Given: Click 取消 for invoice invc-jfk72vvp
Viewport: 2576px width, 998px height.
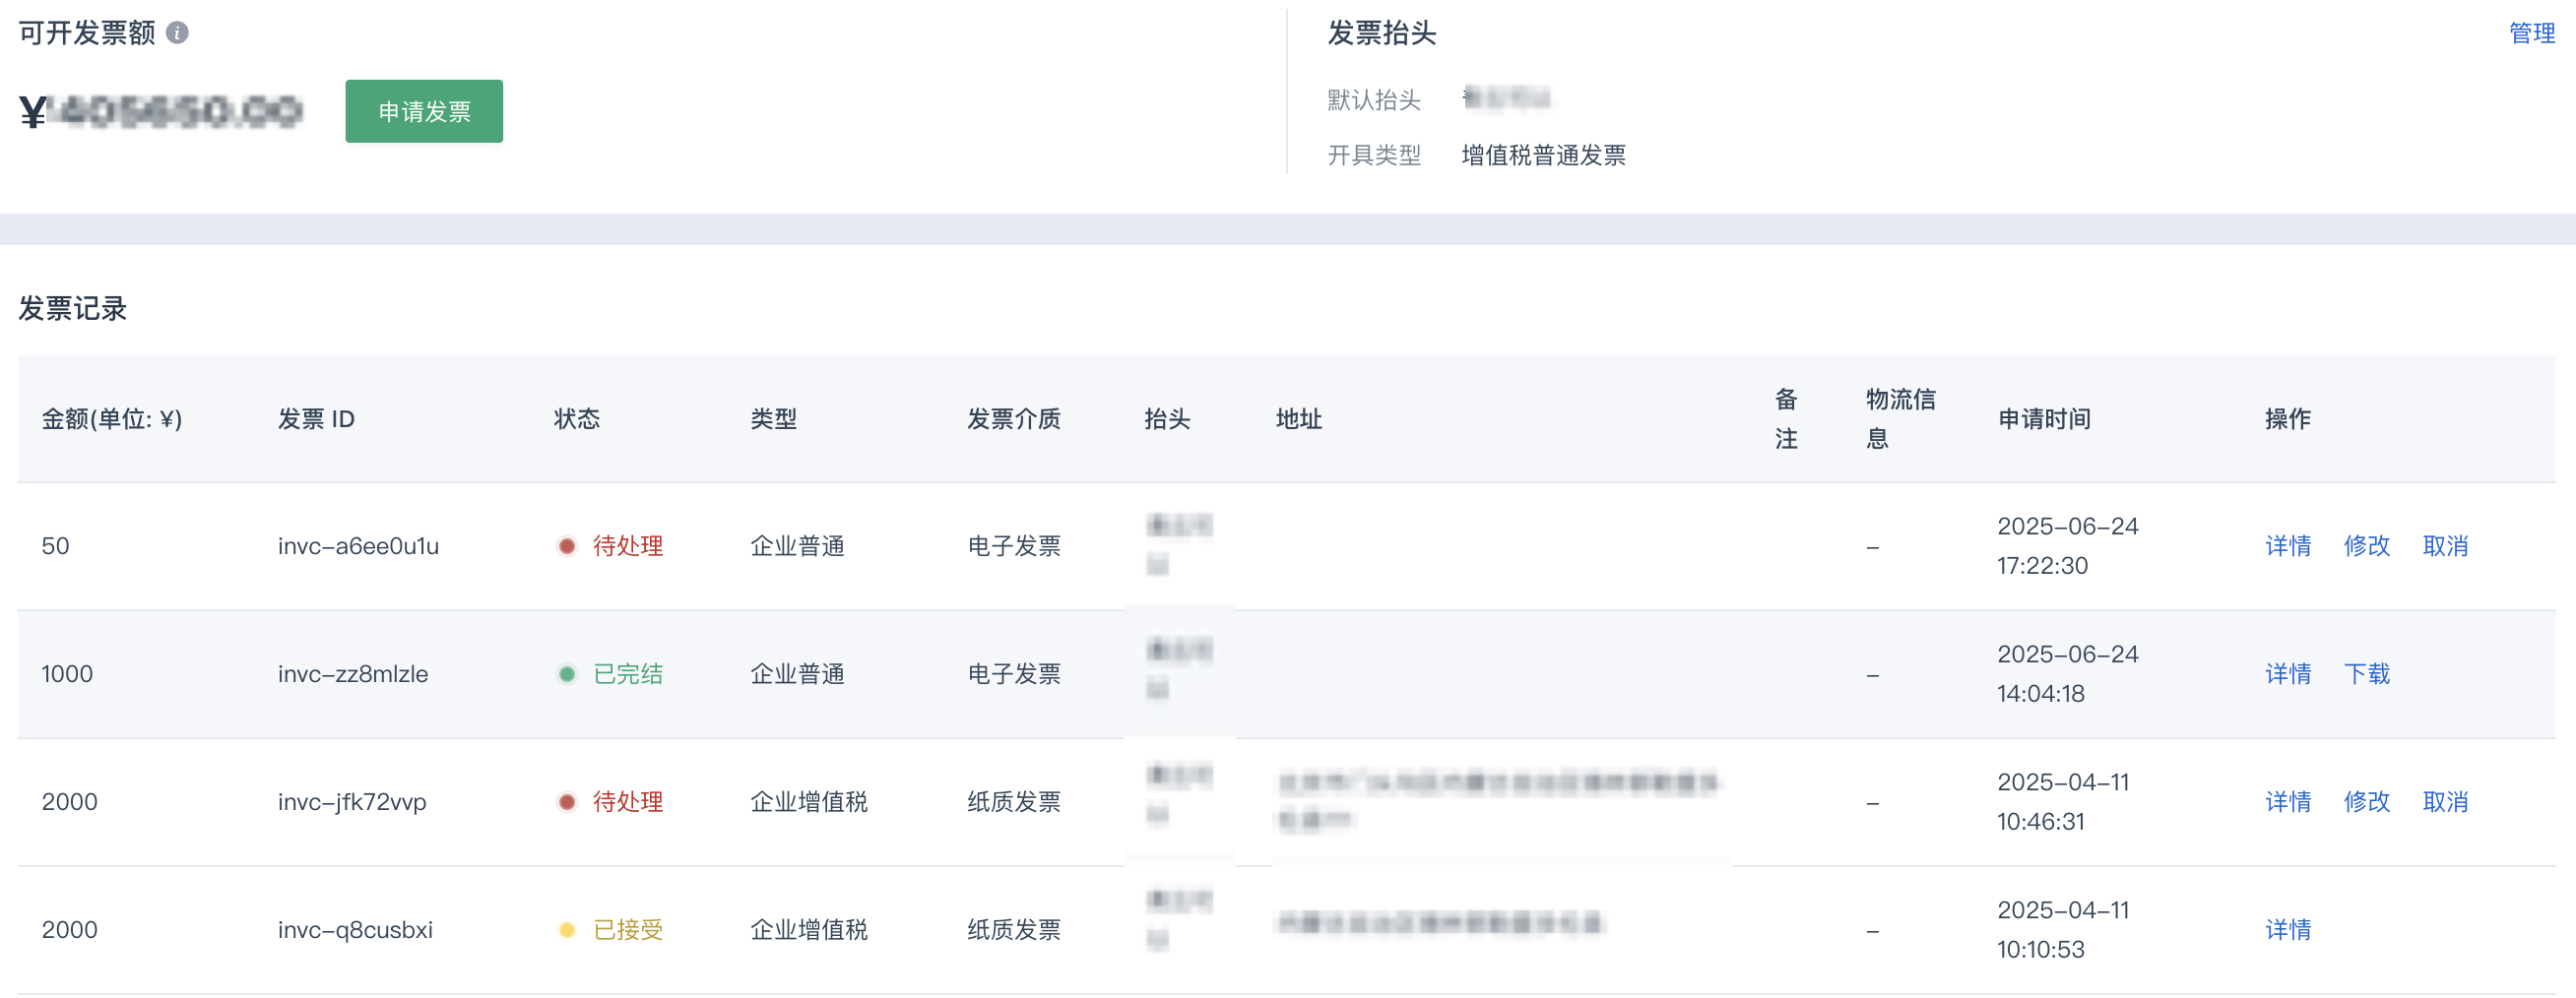Looking at the screenshot, I should click(x=2445, y=802).
